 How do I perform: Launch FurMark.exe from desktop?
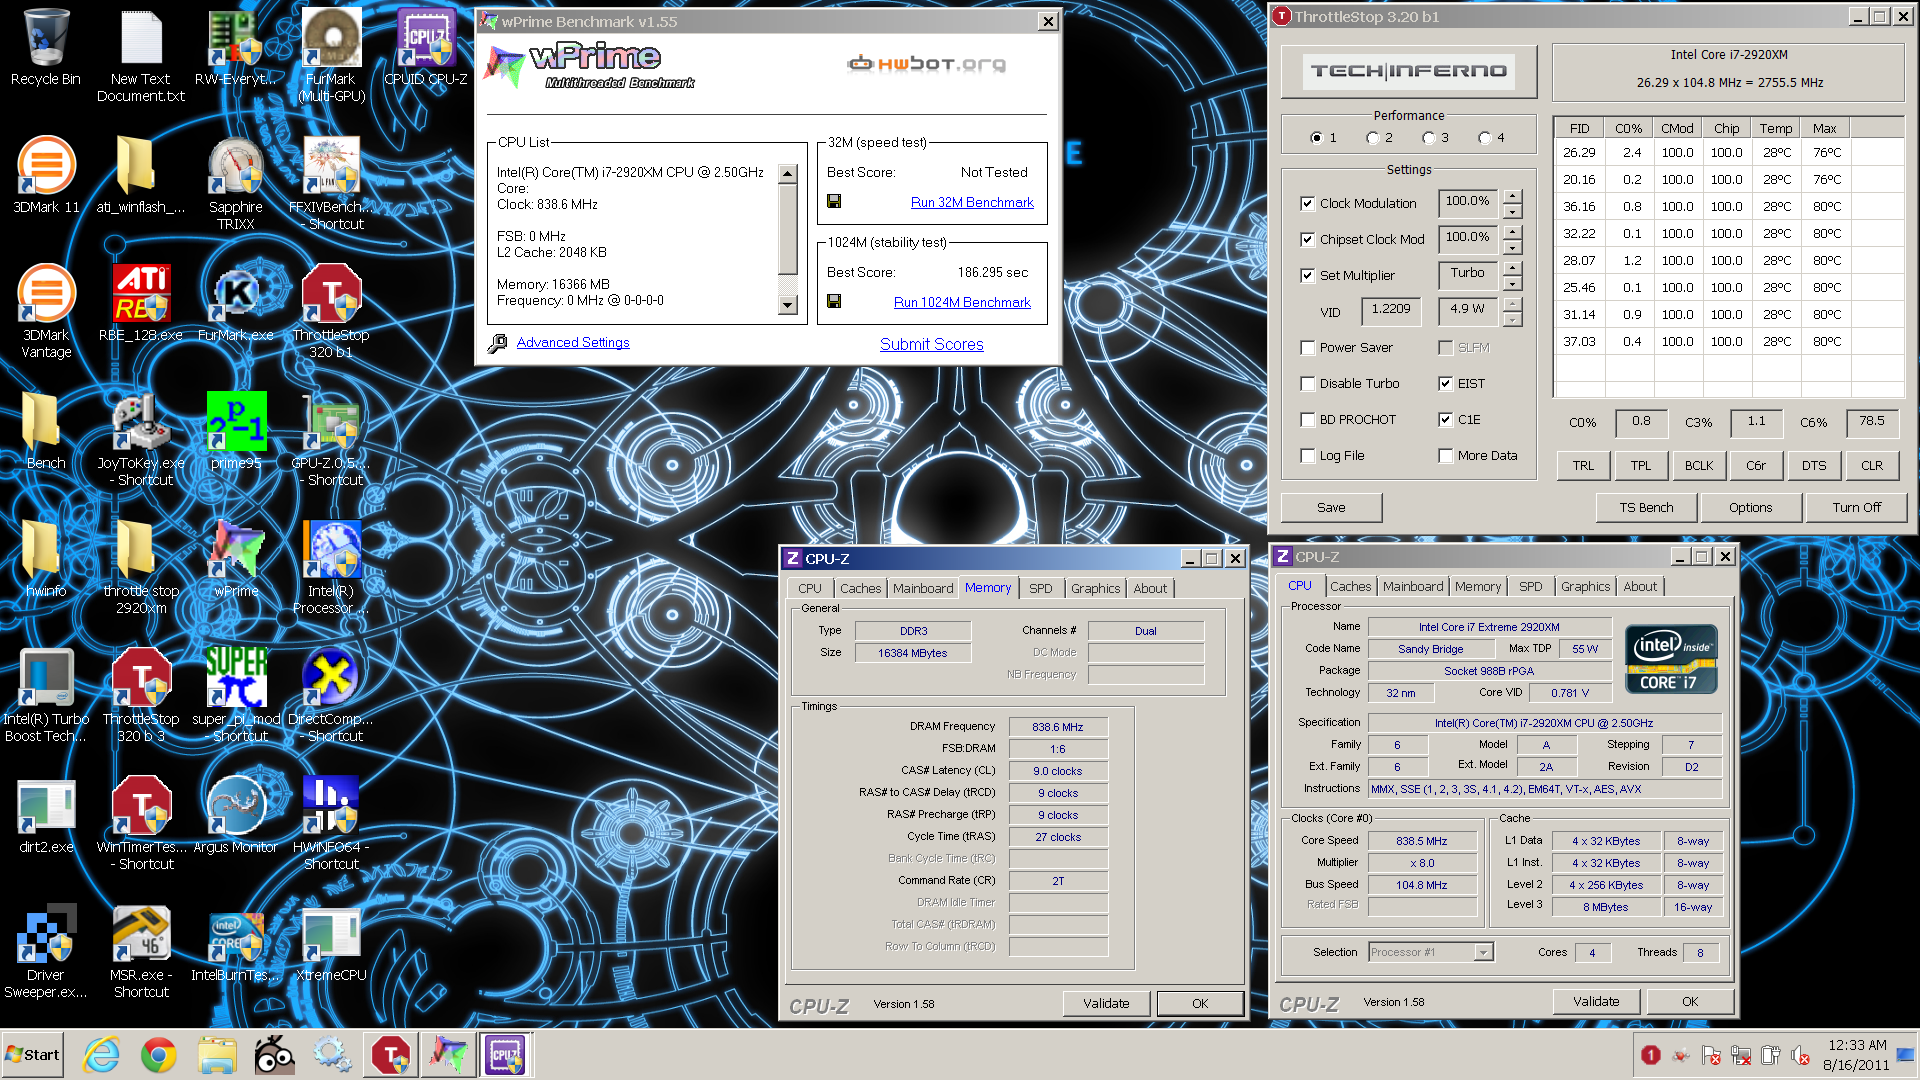[236, 302]
